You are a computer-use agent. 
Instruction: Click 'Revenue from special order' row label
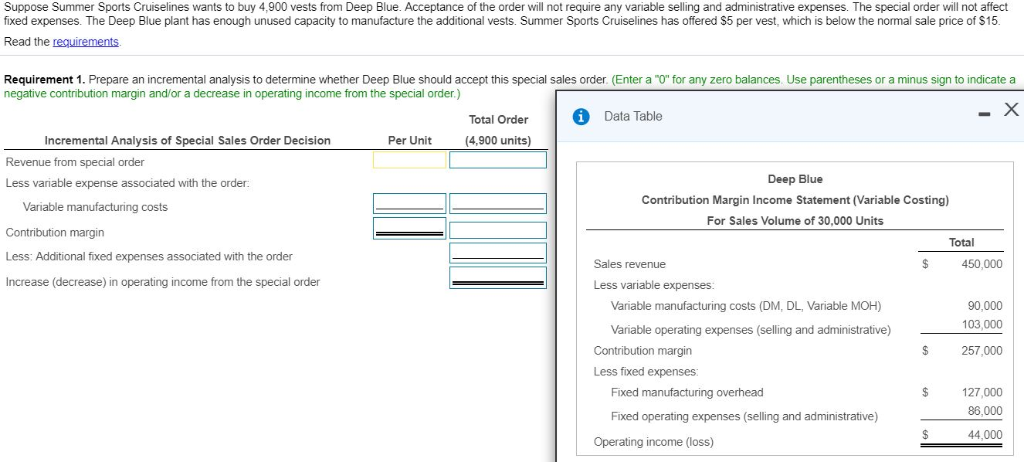click(74, 162)
